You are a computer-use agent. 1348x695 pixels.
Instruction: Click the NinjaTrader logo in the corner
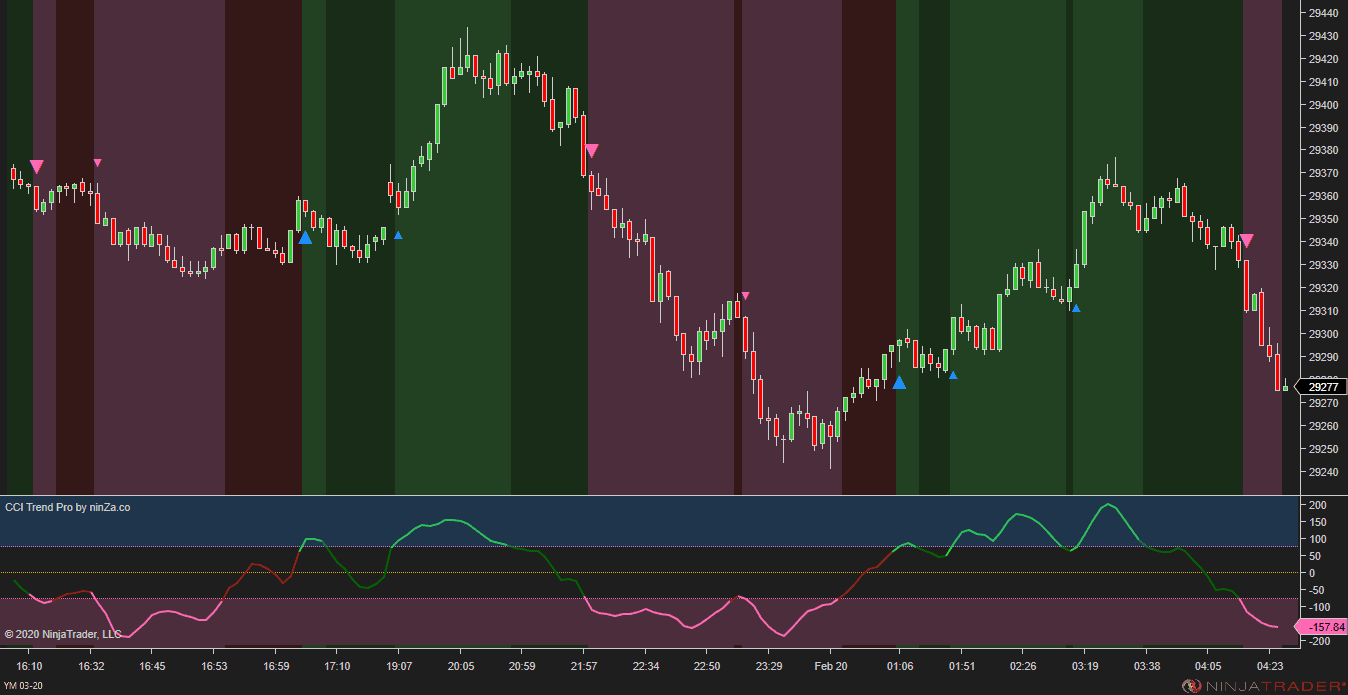[x=1261, y=685]
